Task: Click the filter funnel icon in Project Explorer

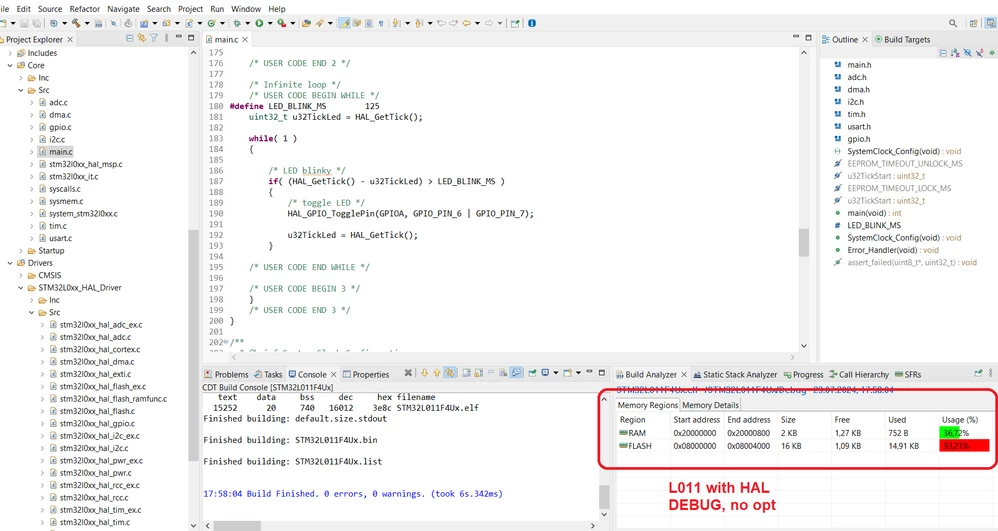Action: pos(154,39)
